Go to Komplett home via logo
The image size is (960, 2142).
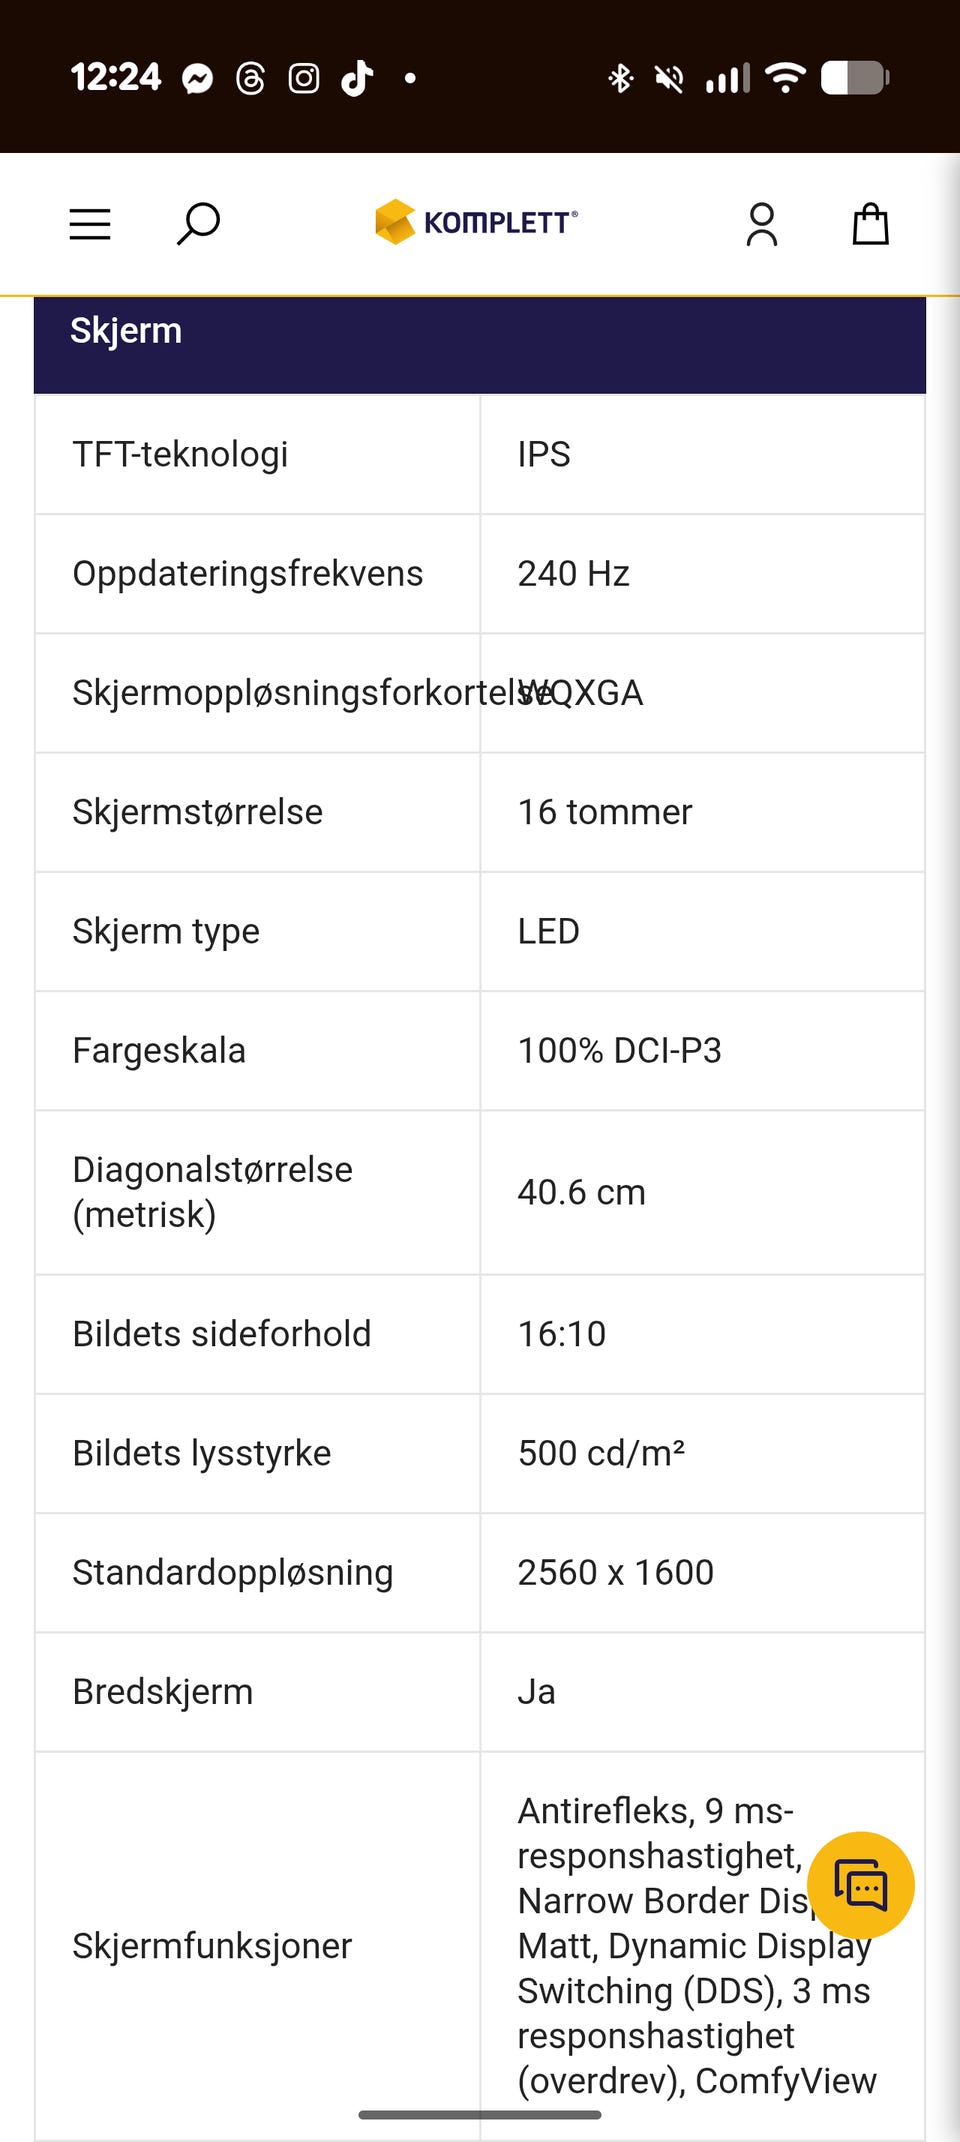[476, 222]
